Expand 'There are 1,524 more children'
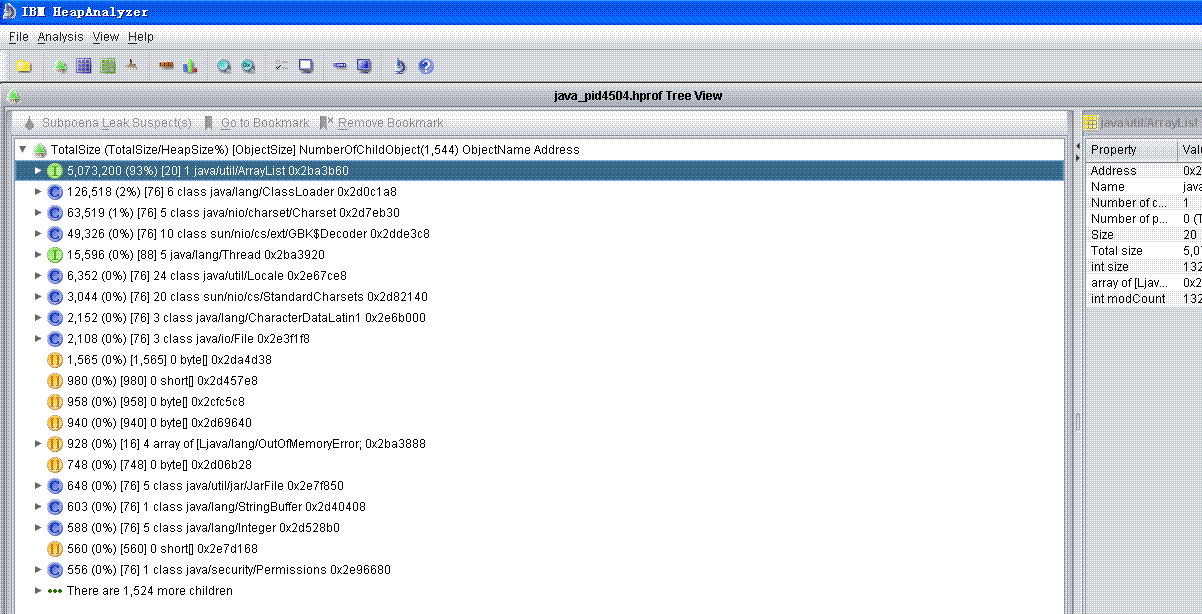Screen dimensions: 1202x614 pos(38,591)
